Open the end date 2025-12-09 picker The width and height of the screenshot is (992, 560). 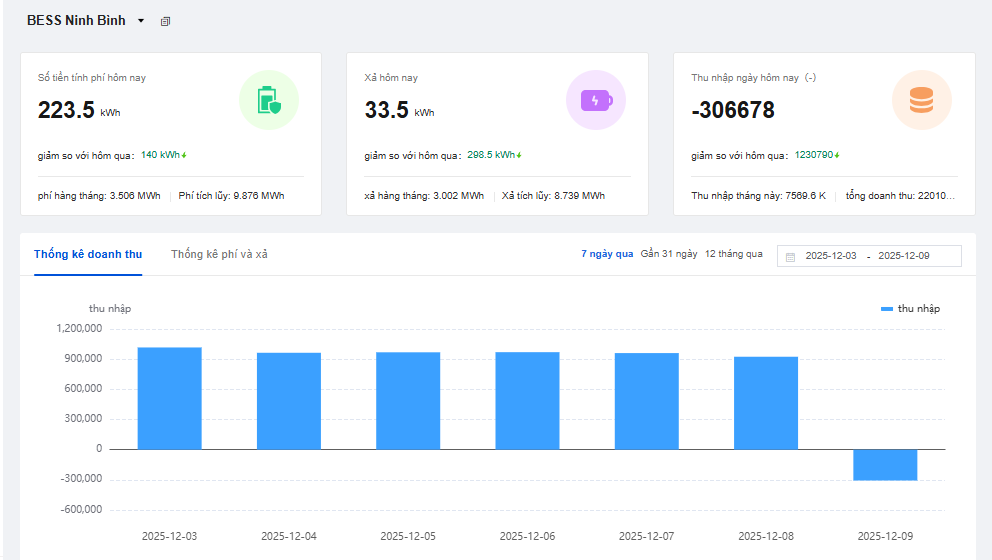904,256
